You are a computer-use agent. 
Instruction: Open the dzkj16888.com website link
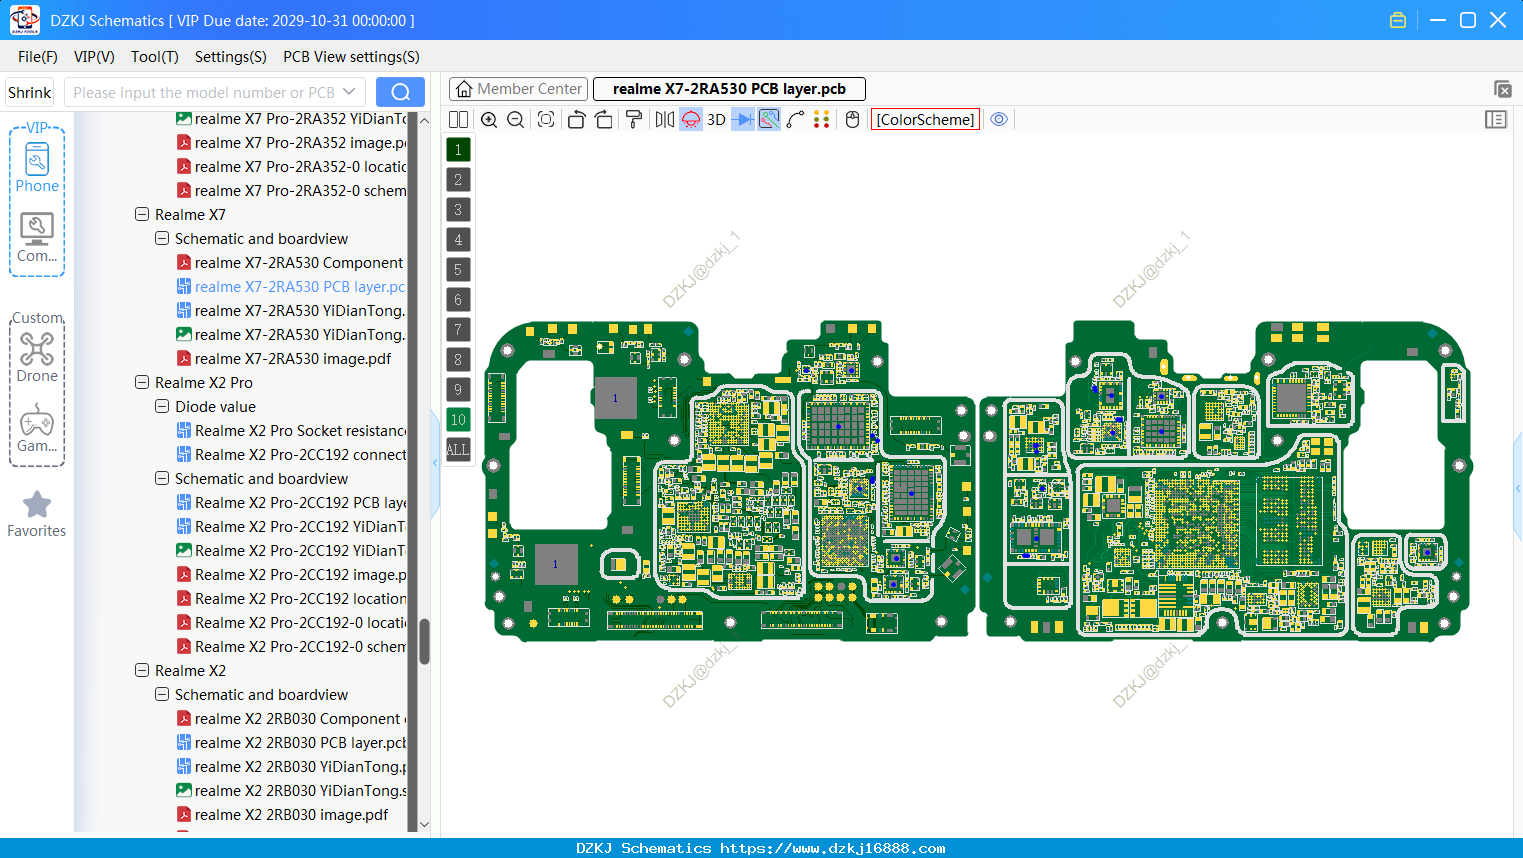832,848
